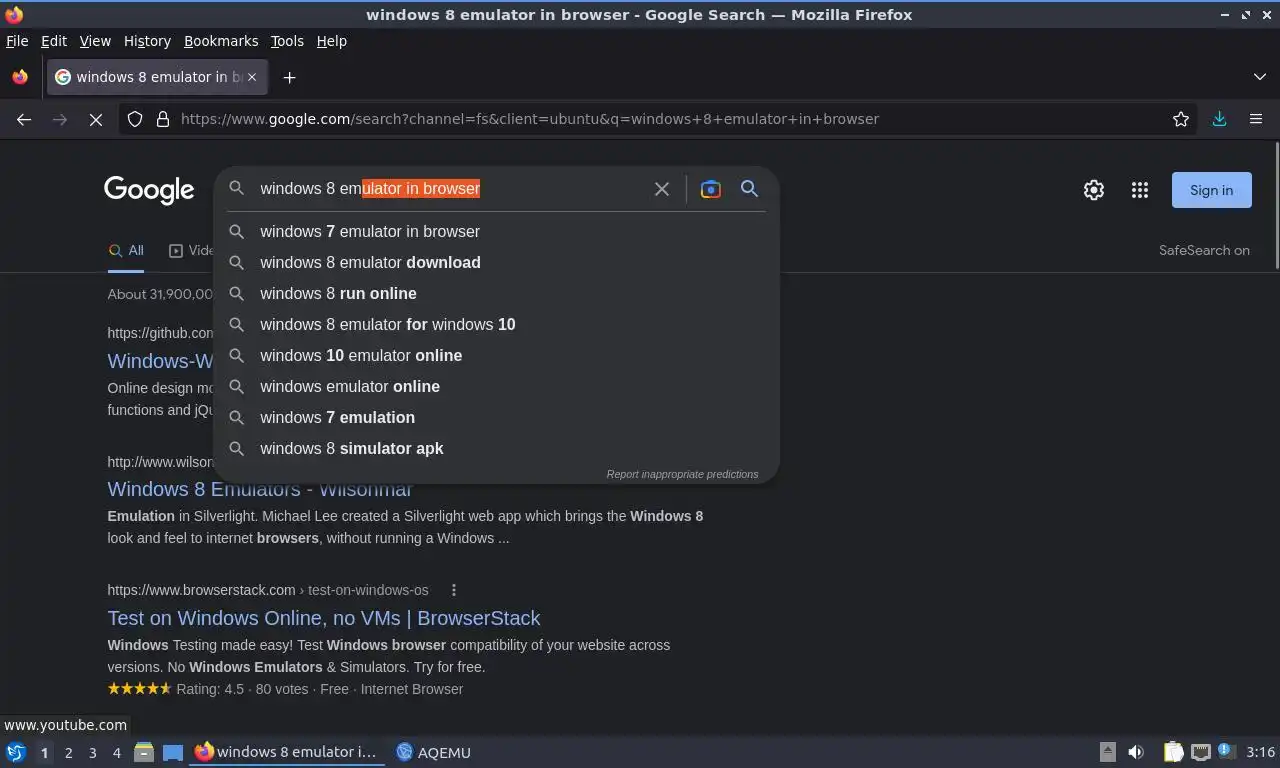This screenshot has height=768, width=1280.
Task: Submit search with magnifier button
Action: [749, 189]
